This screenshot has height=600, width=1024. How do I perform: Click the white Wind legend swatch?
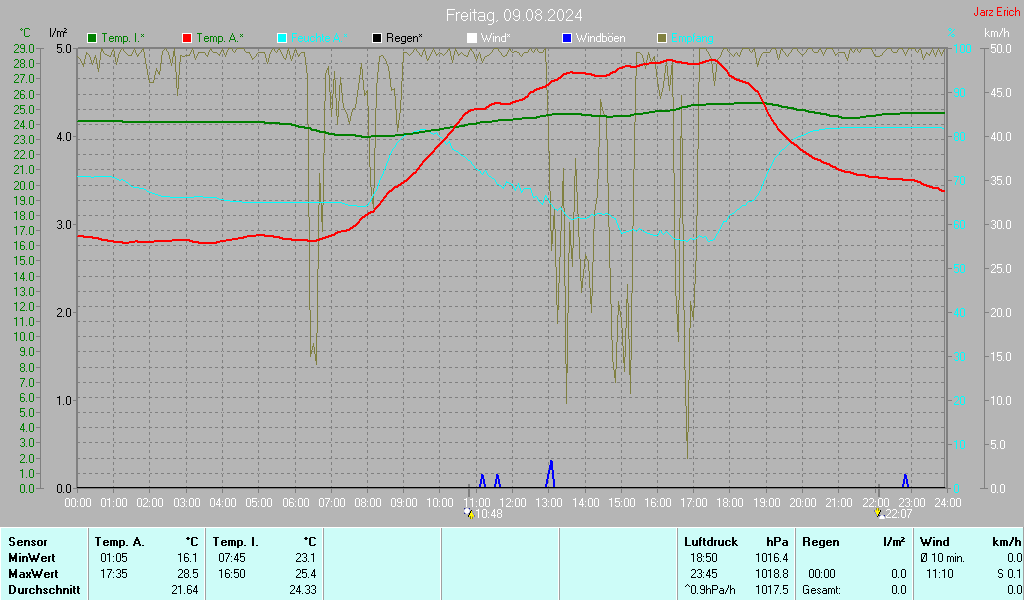point(472,39)
